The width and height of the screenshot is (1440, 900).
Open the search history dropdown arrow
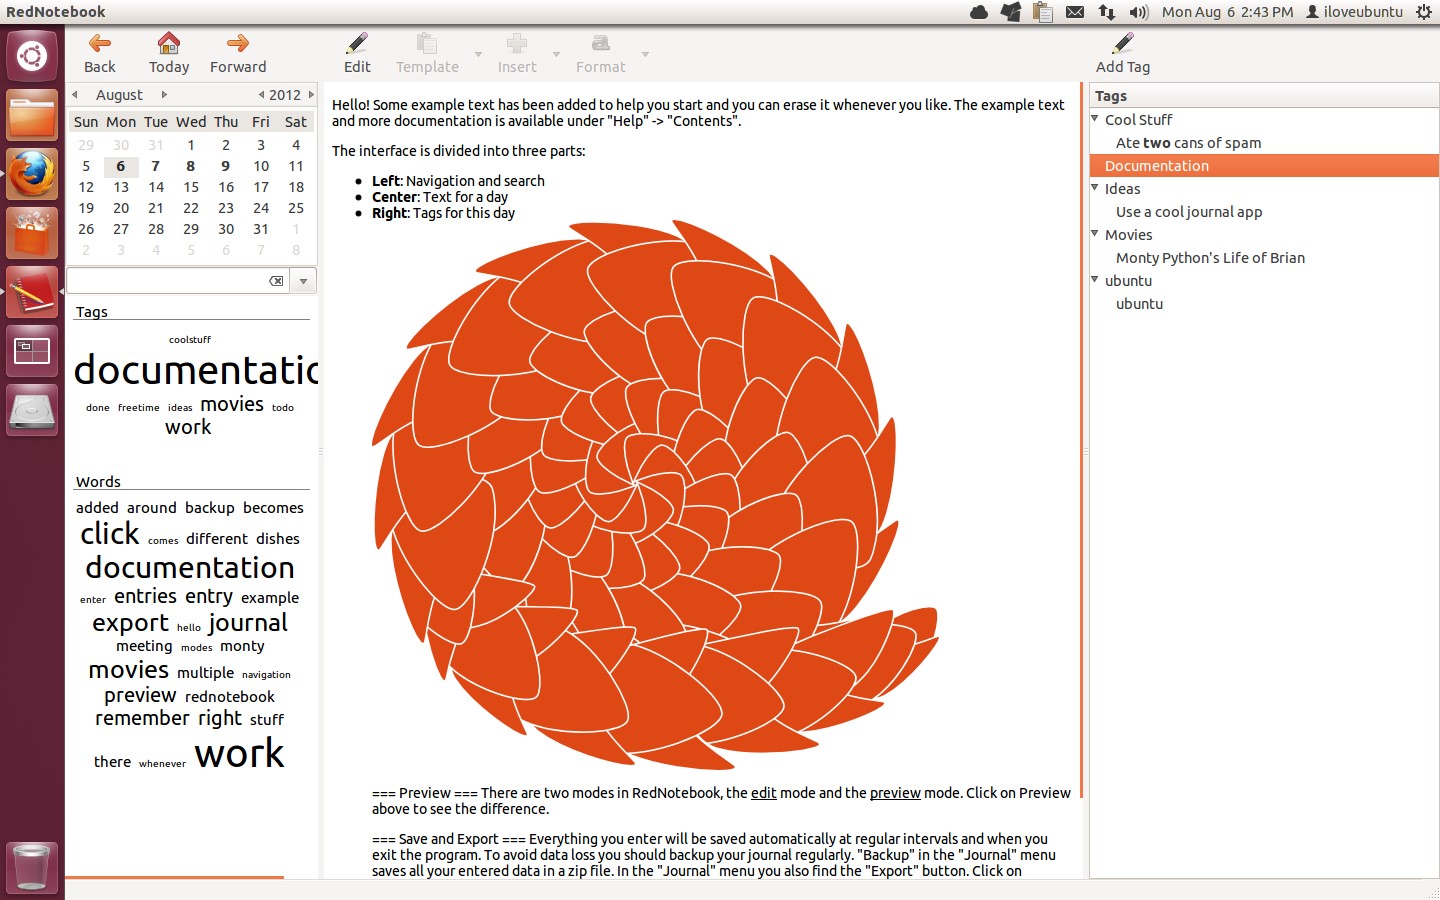pos(302,281)
